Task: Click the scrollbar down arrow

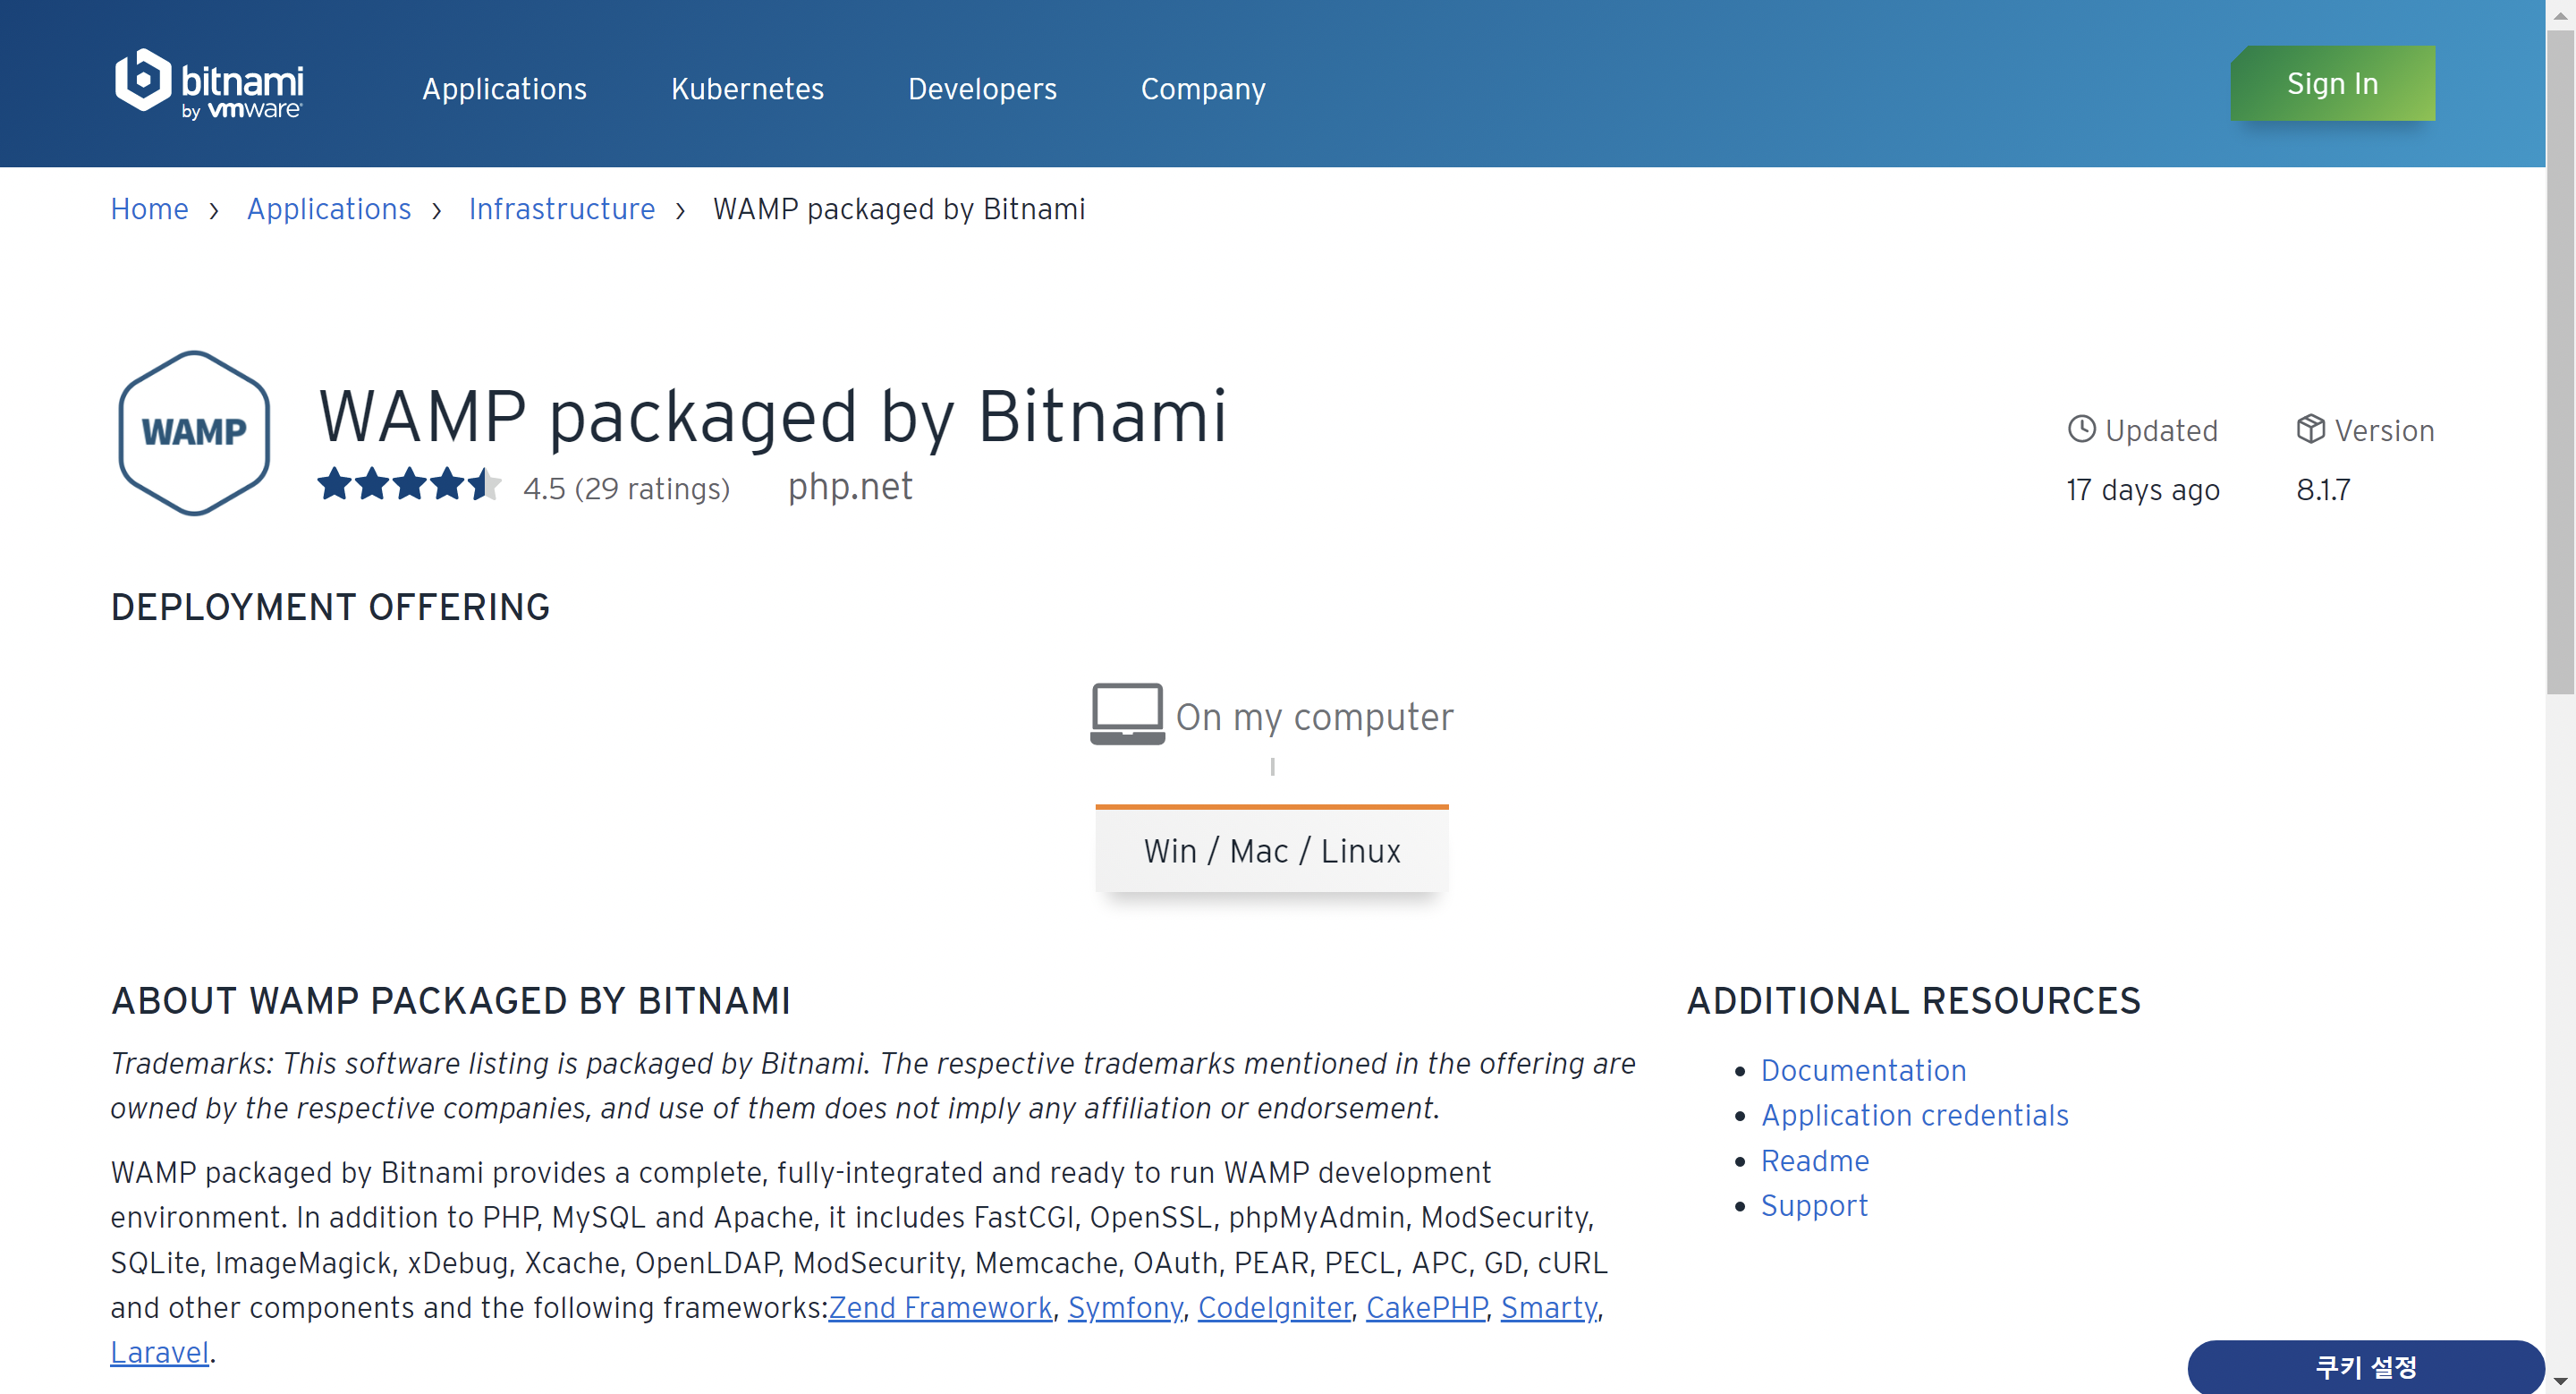Action: [2560, 1380]
